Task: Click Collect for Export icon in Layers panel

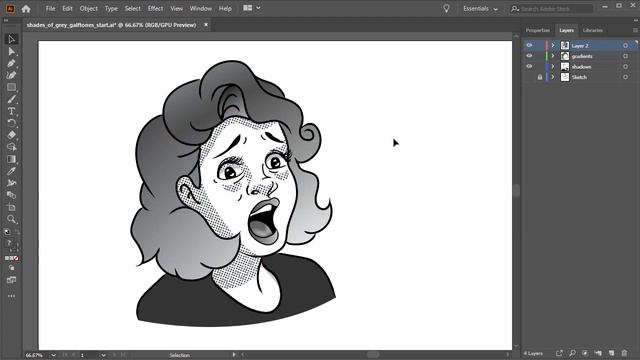Action: click(x=559, y=353)
